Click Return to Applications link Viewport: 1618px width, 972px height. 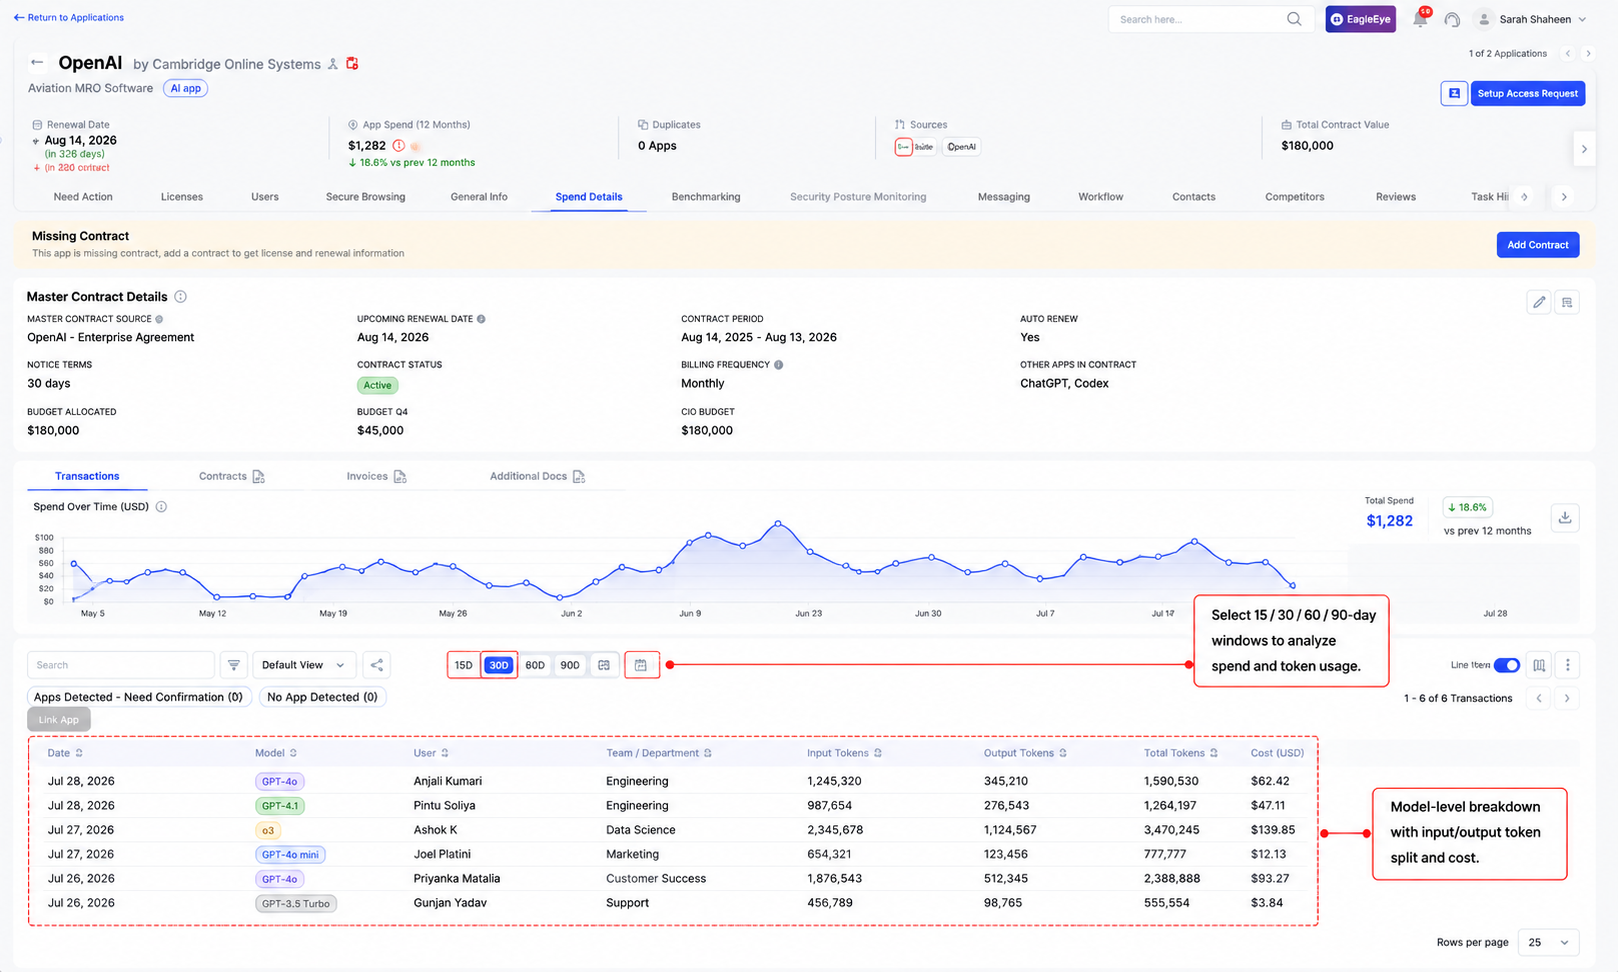(x=68, y=17)
